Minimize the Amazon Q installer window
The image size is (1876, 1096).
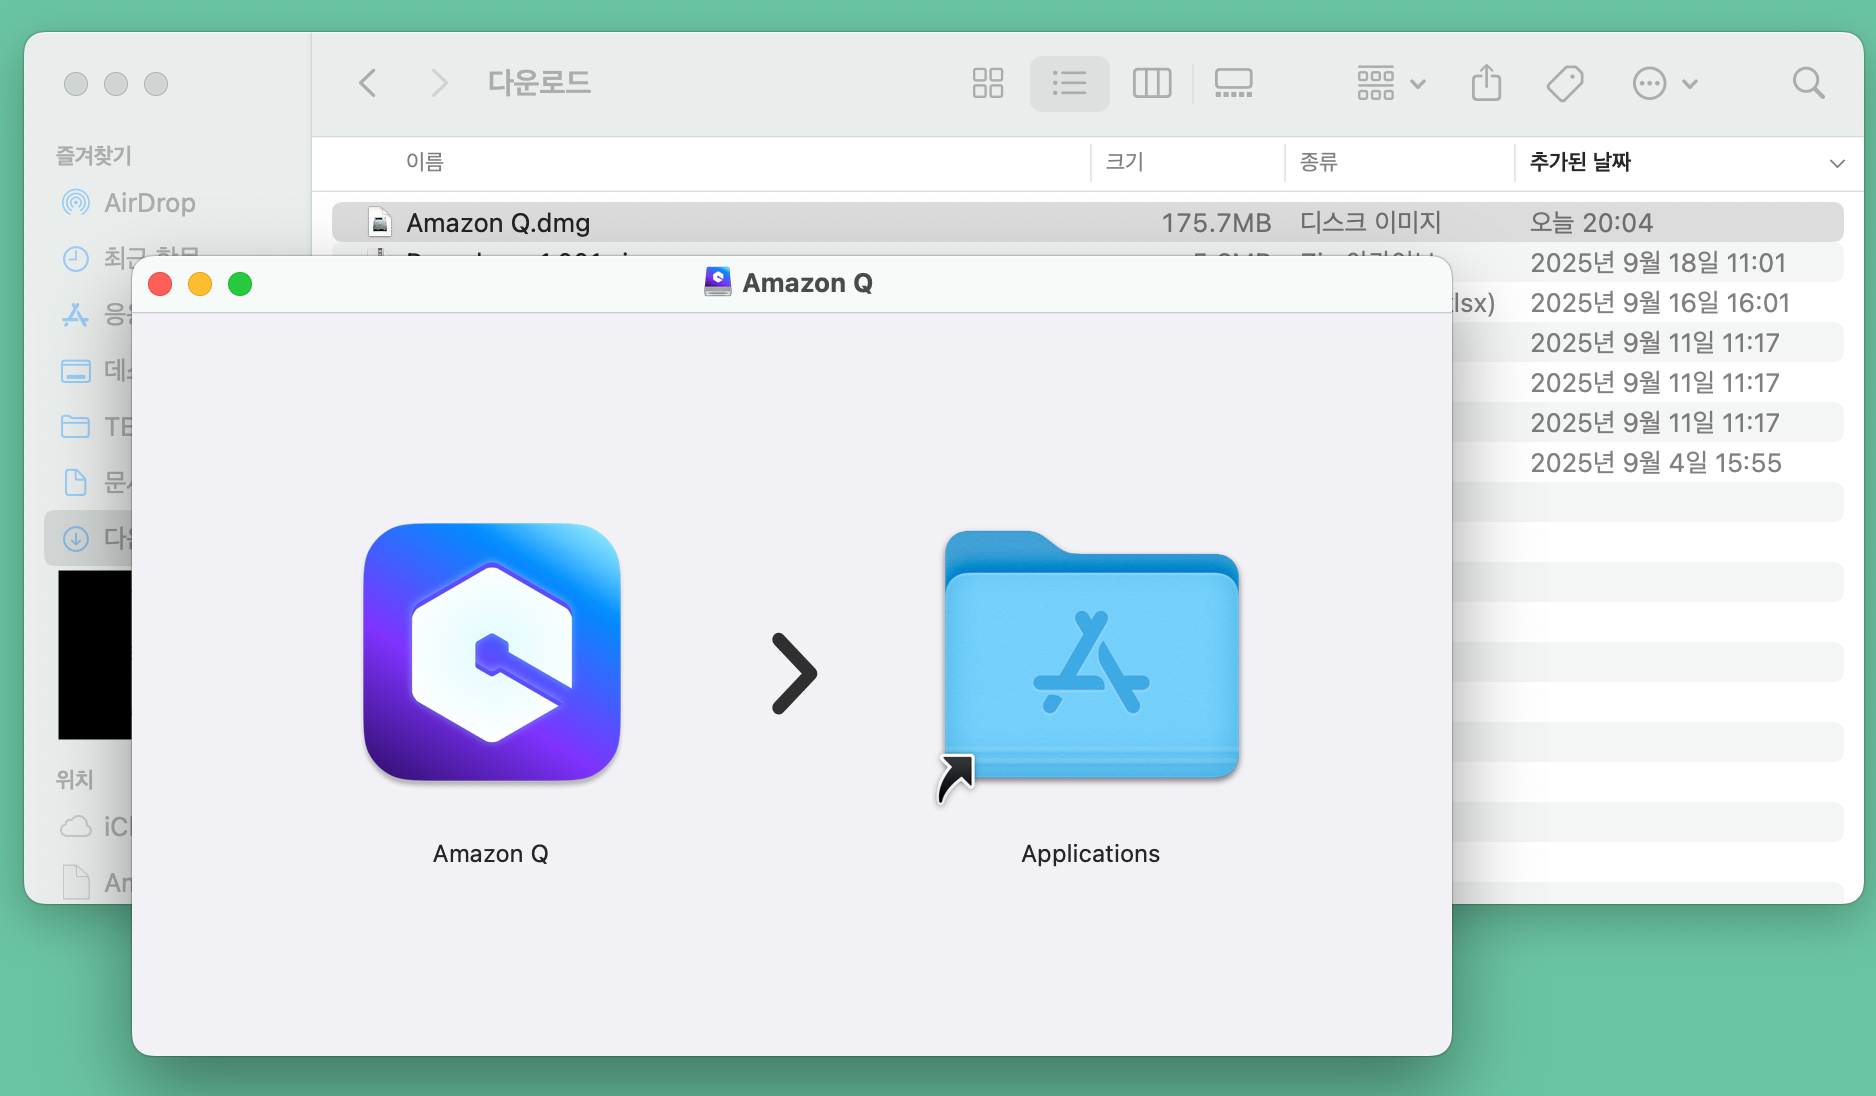point(200,284)
